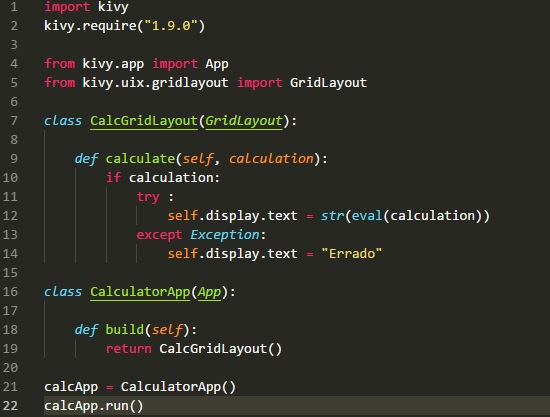Click the calculation parameter in the def line
The width and height of the screenshot is (550, 417).
pyautogui.click(x=271, y=159)
